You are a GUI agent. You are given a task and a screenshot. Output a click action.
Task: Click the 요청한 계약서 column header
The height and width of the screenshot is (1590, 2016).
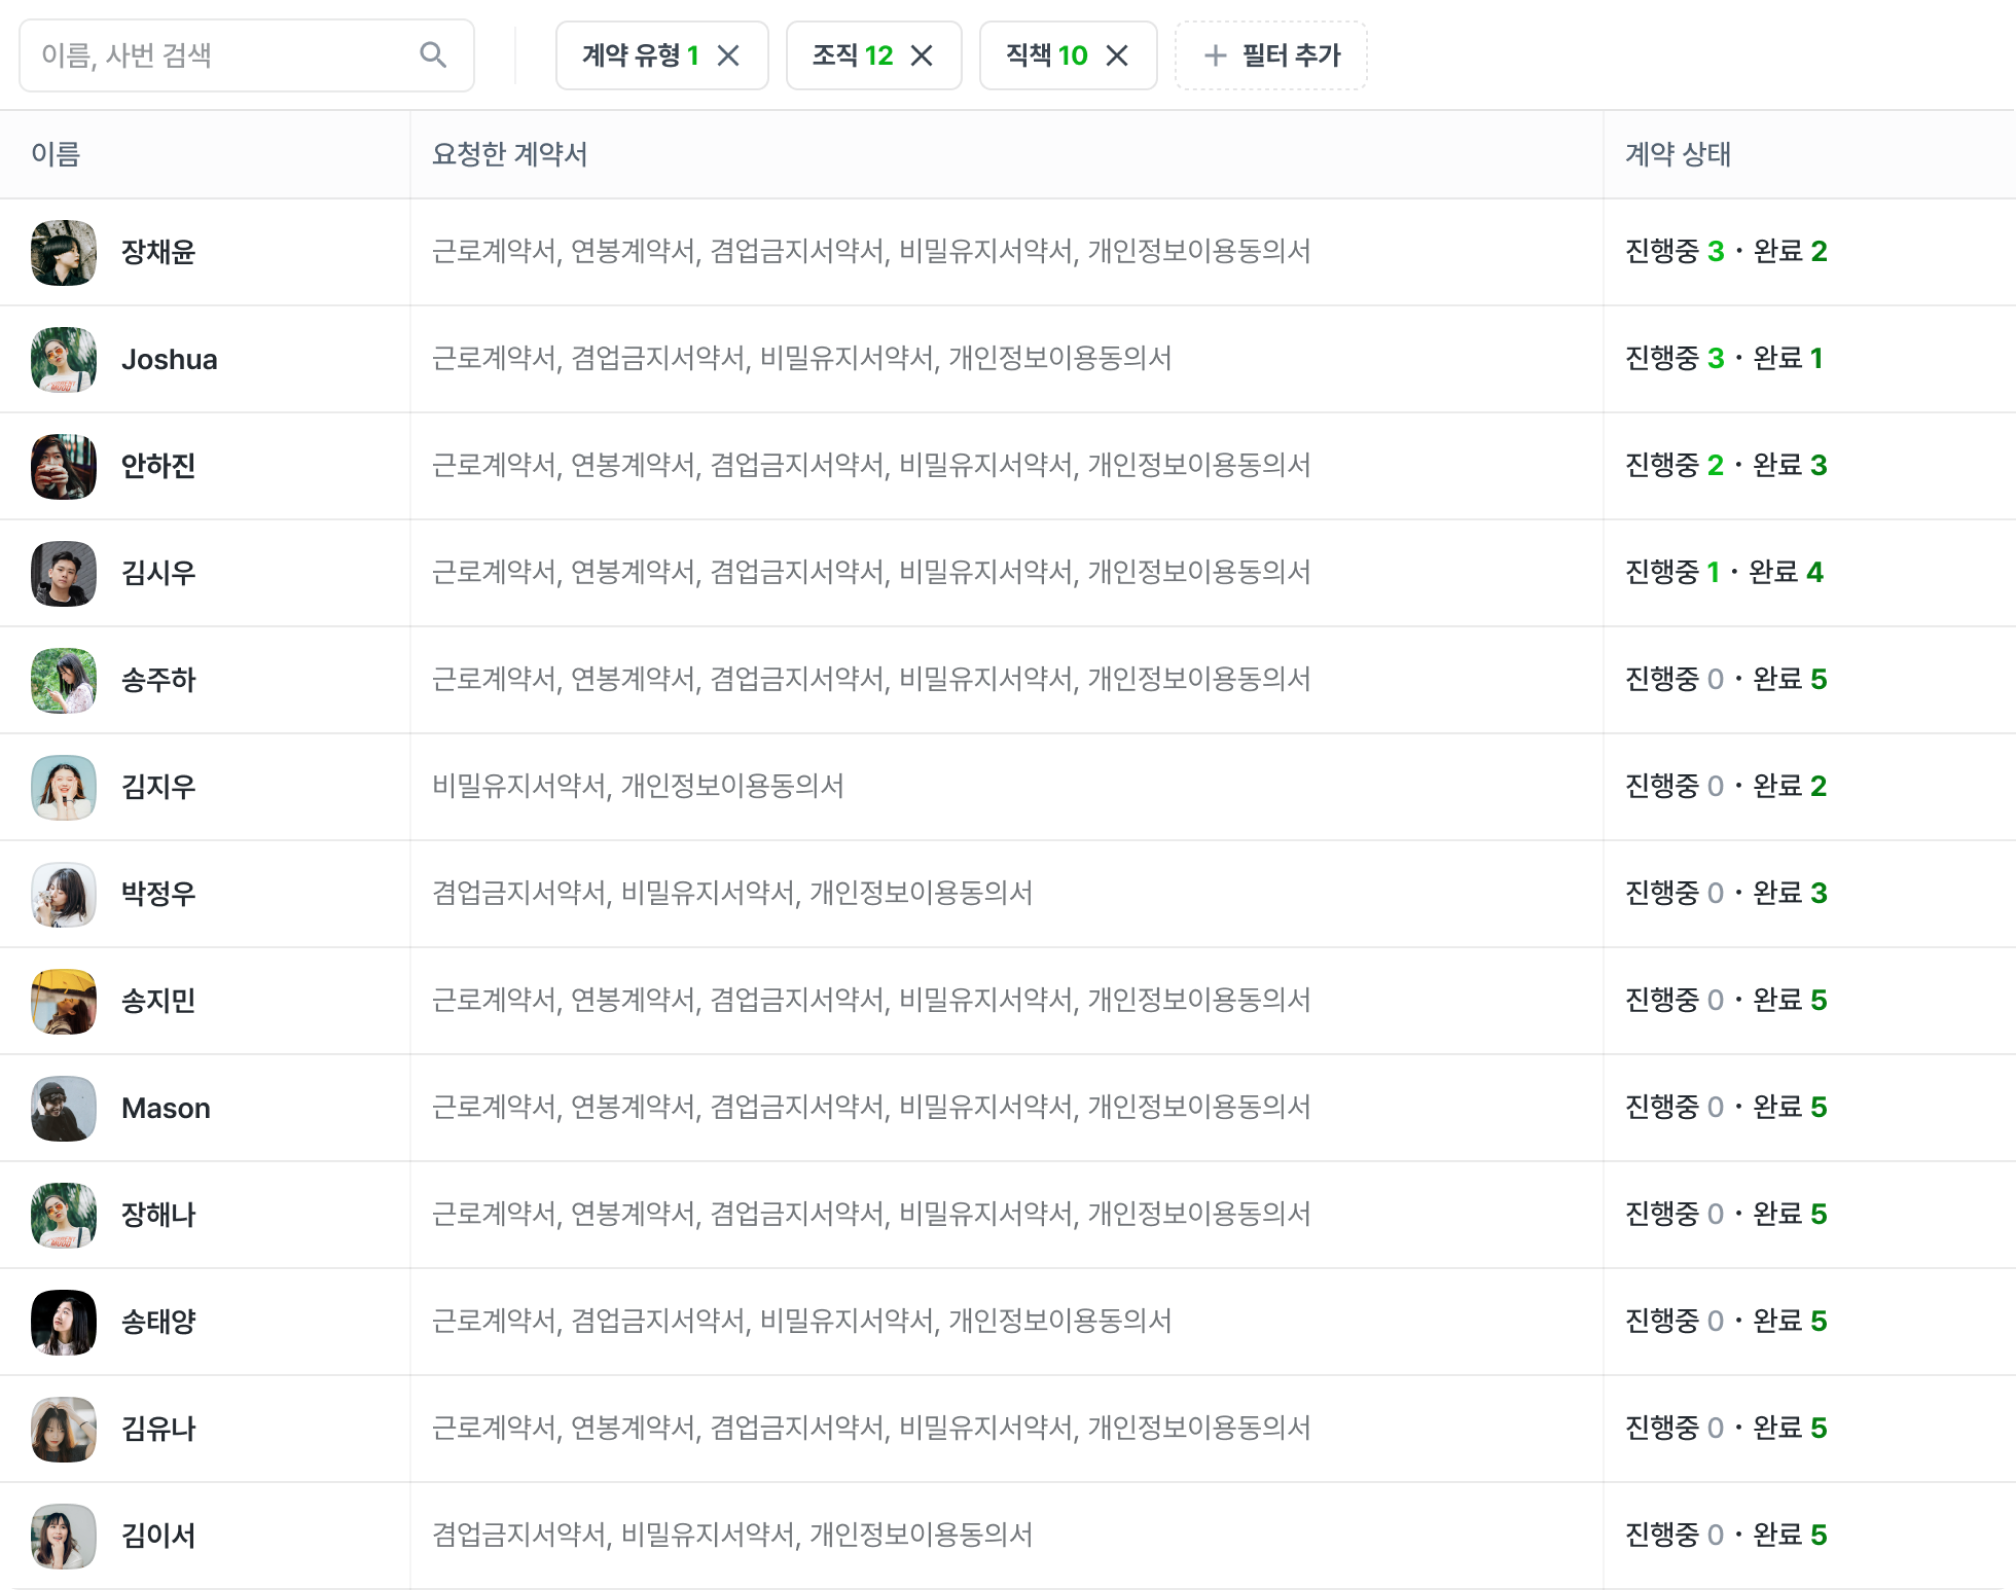pos(509,154)
